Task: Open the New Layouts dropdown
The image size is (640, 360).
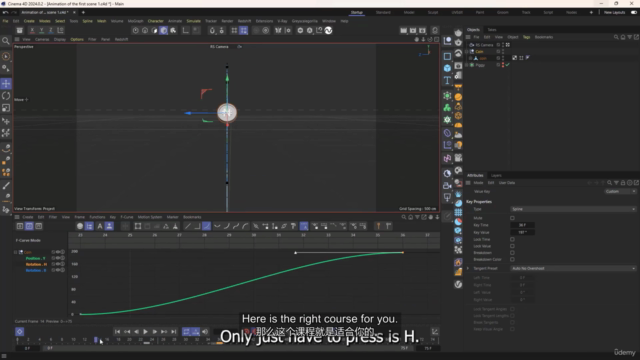Action: click(x=614, y=13)
